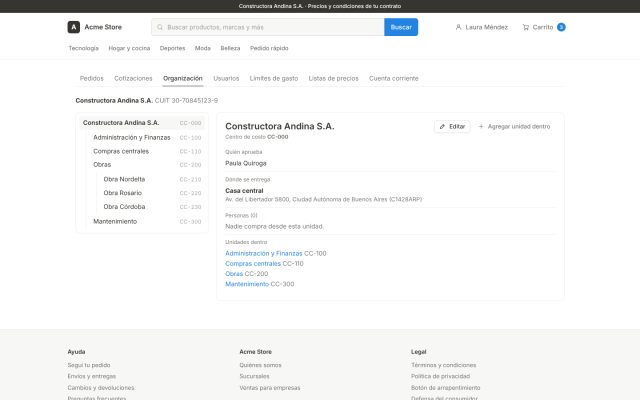The image size is (640, 400).
Task: Open Botón de arrepentimiento footer link
Action: (446, 388)
